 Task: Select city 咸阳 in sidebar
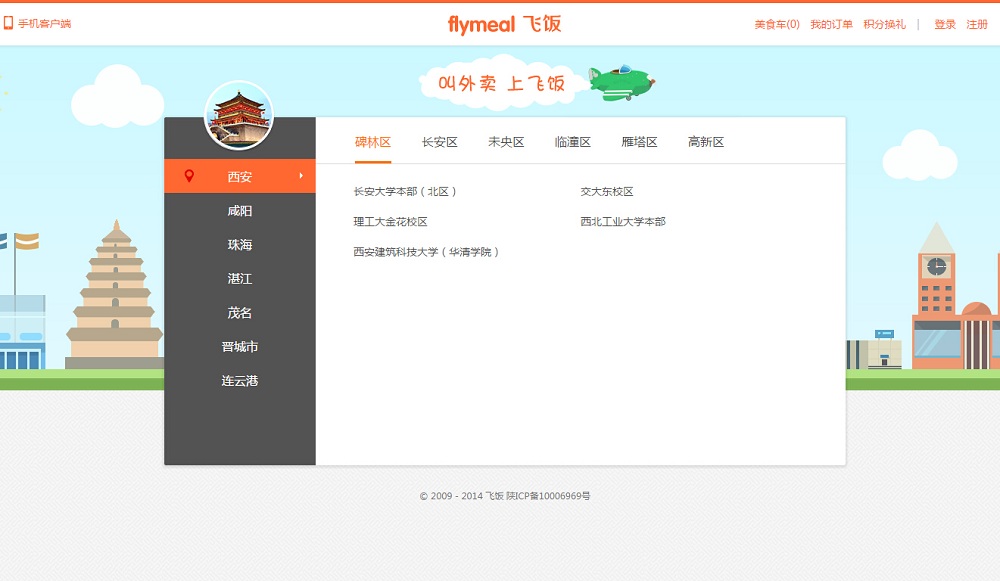(240, 210)
